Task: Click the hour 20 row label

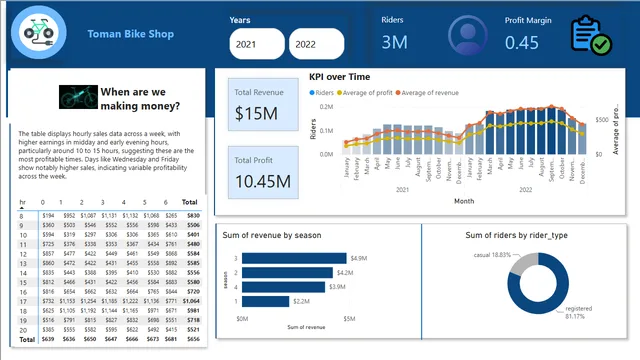Action: tap(23, 330)
